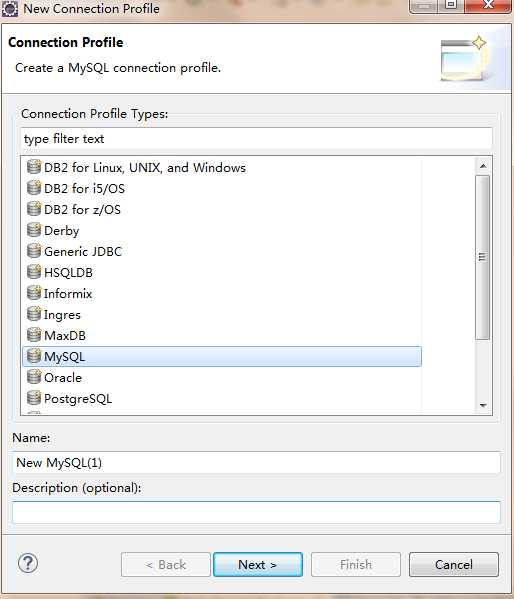Image resolution: width=514 pixels, height=599 pixels.
Task: Choose "Oracle" profile type
Action: 63,377
